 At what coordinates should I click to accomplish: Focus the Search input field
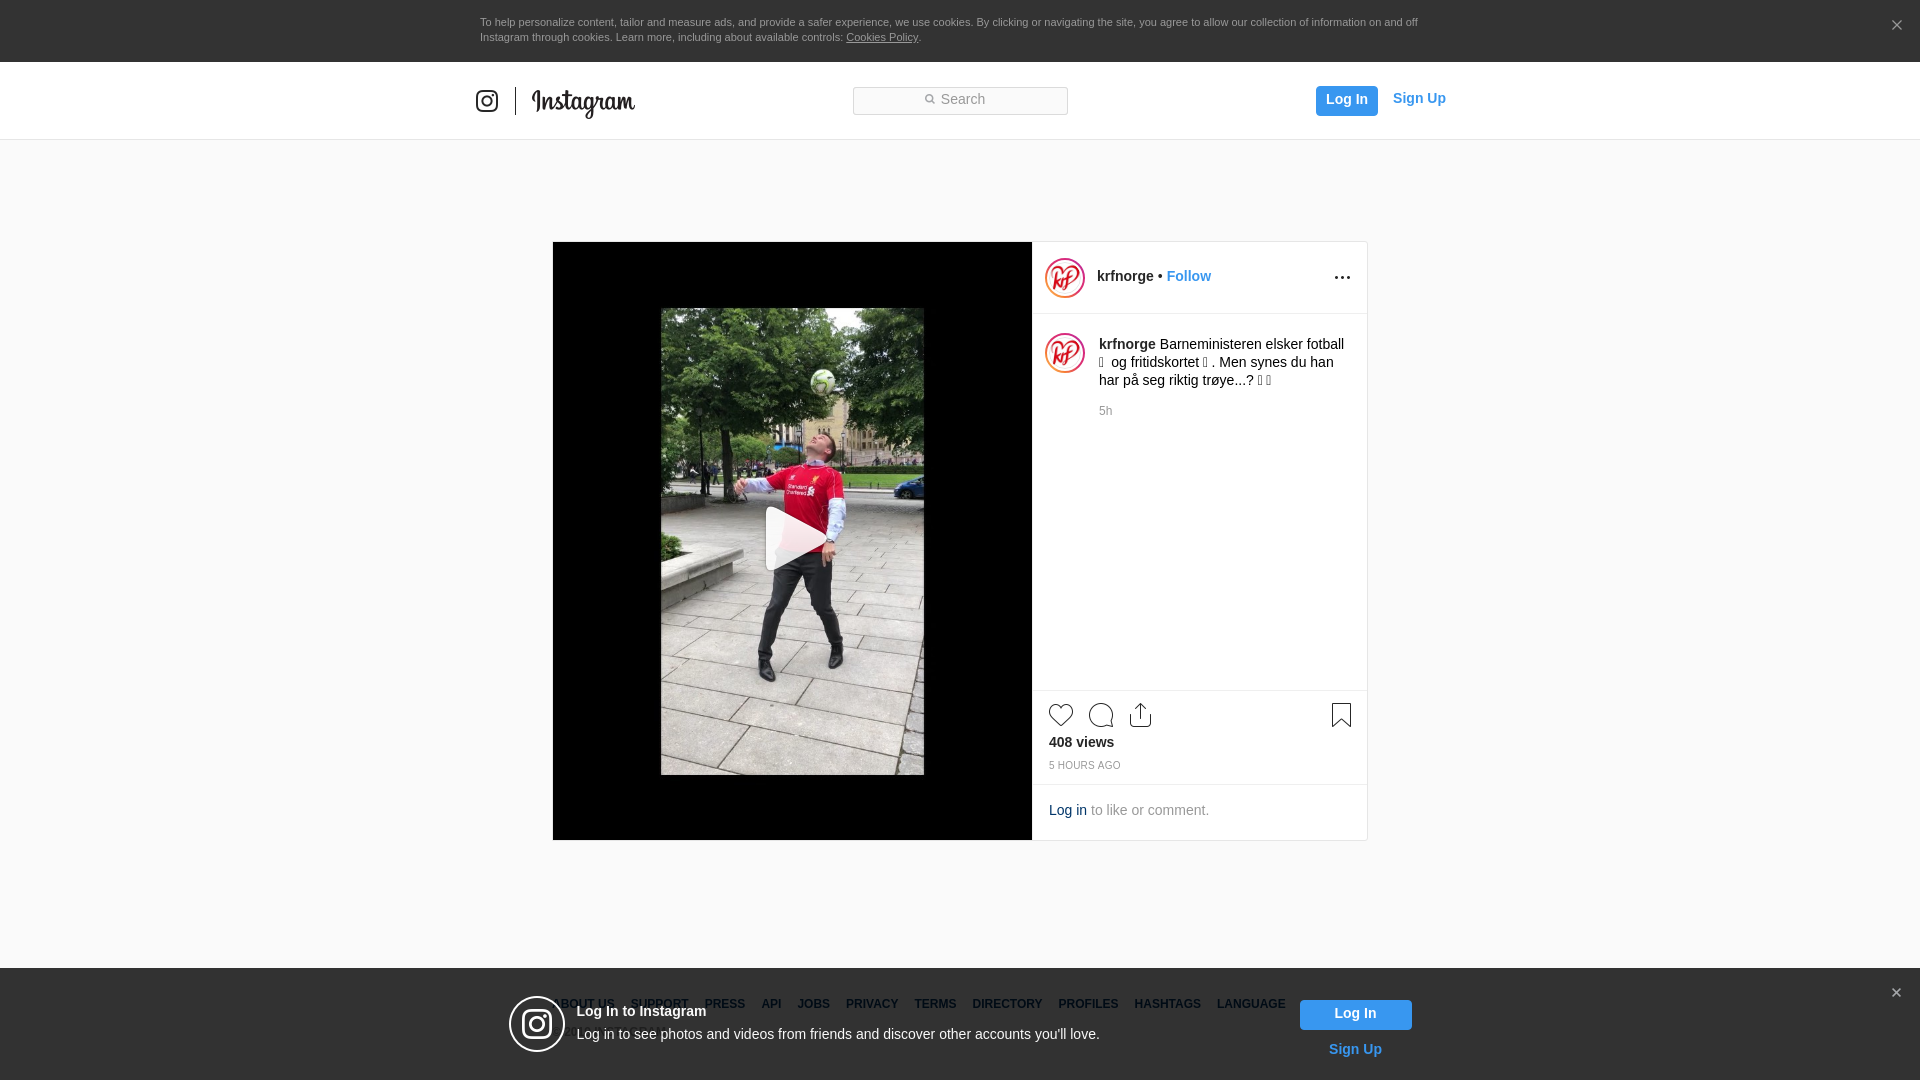tap(960, 100)
